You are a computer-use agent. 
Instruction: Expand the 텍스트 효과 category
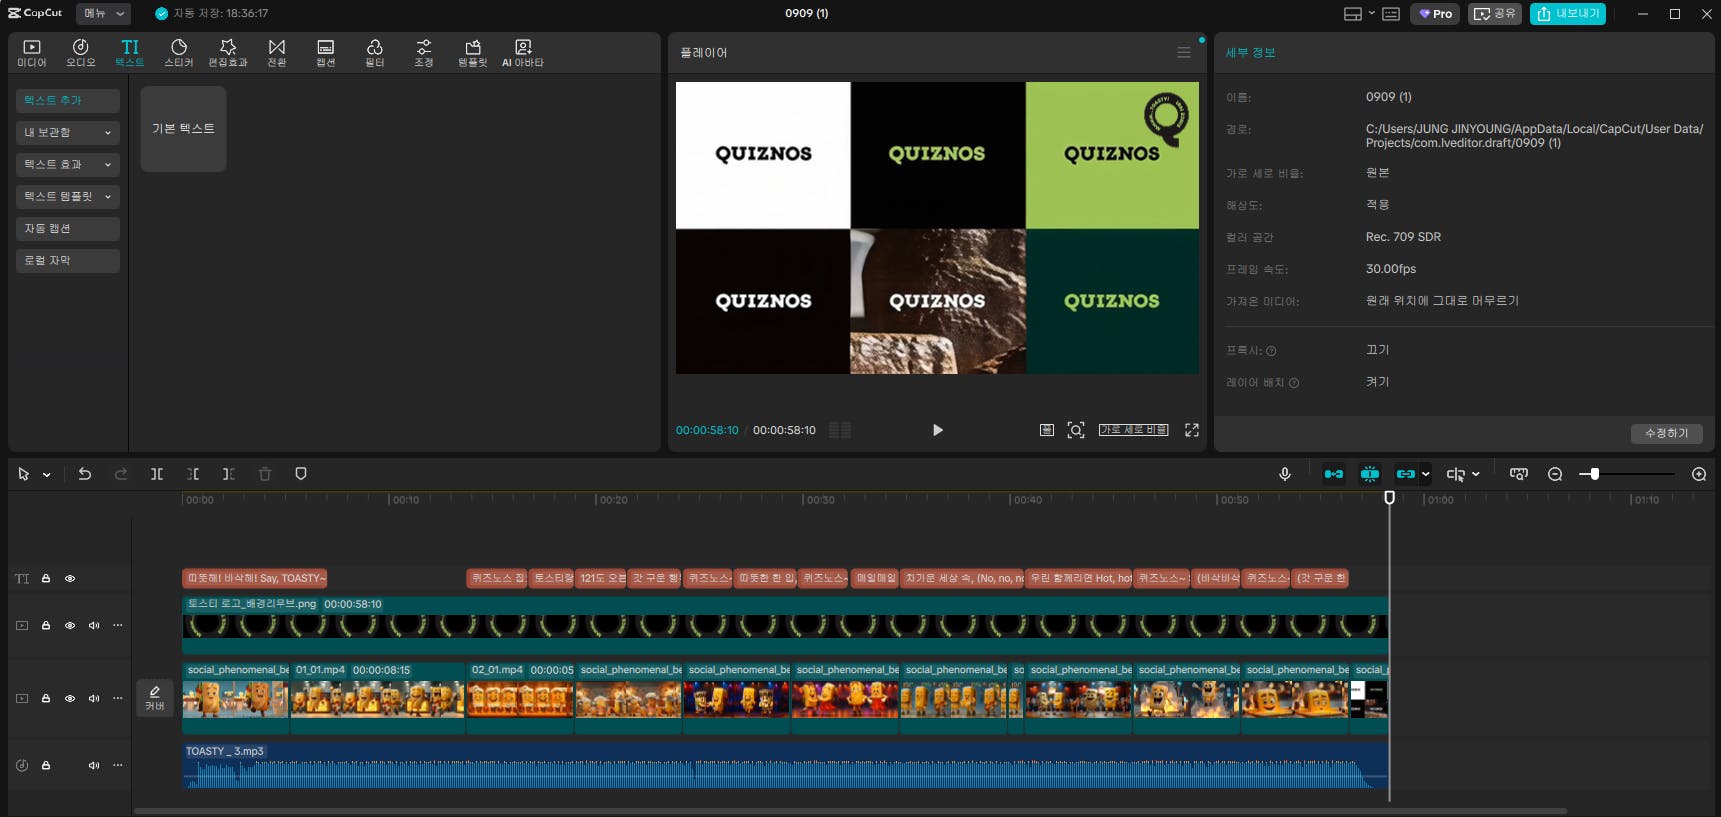tap(68, 165)
